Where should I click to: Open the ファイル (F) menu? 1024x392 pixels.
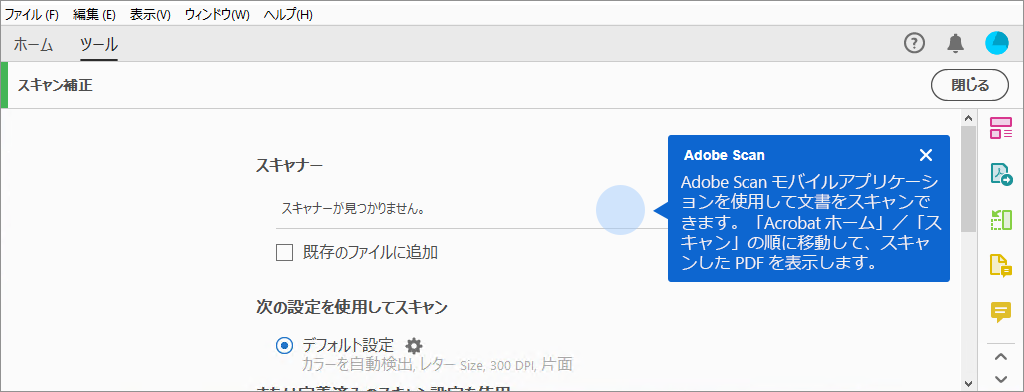pyautogui.click(x=32, y=14)
